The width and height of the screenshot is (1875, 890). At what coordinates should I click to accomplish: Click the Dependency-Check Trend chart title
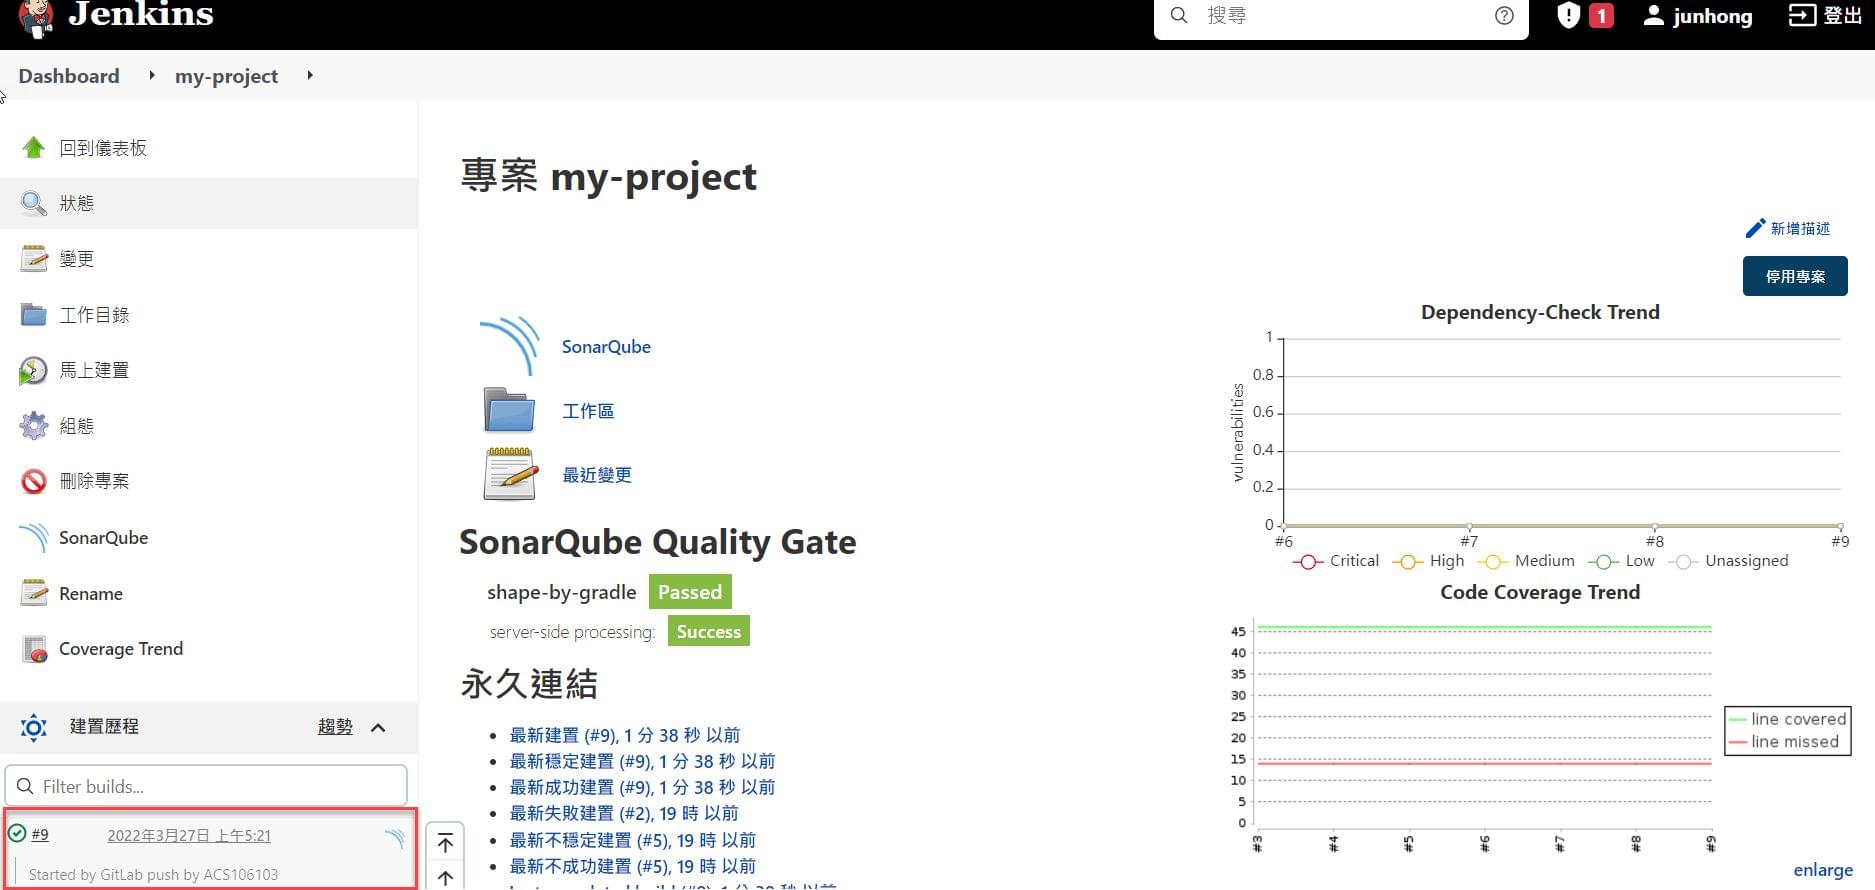[x=1540, y=312]
